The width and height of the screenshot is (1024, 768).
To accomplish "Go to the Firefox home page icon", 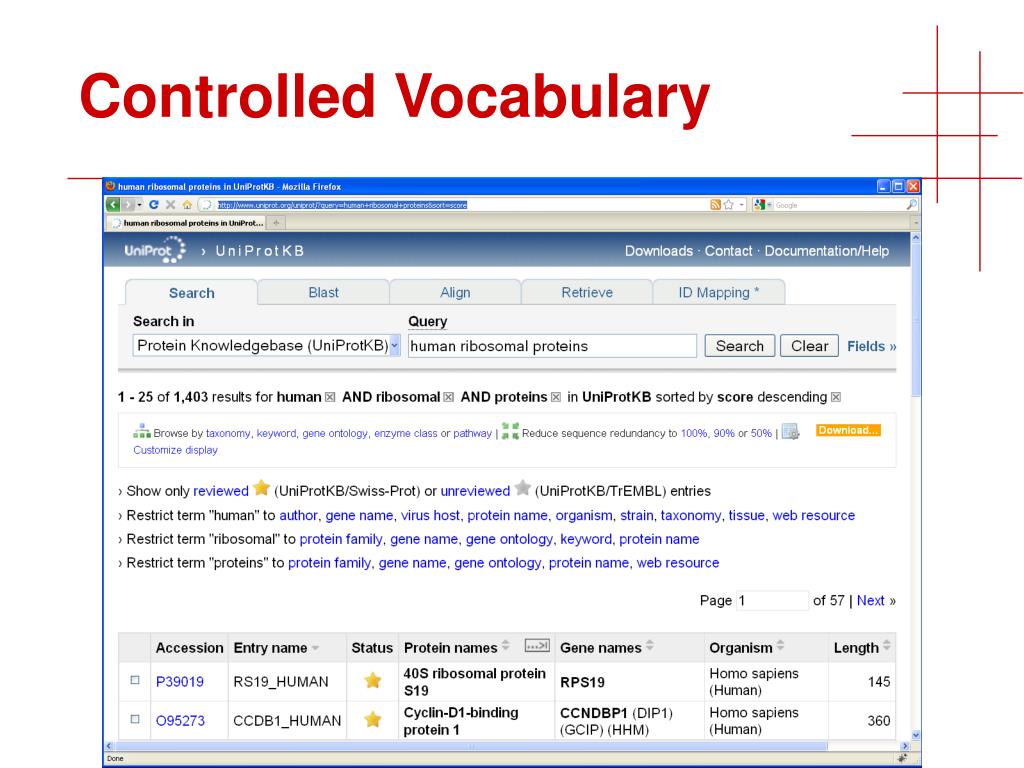I will (x=187, y=204).
